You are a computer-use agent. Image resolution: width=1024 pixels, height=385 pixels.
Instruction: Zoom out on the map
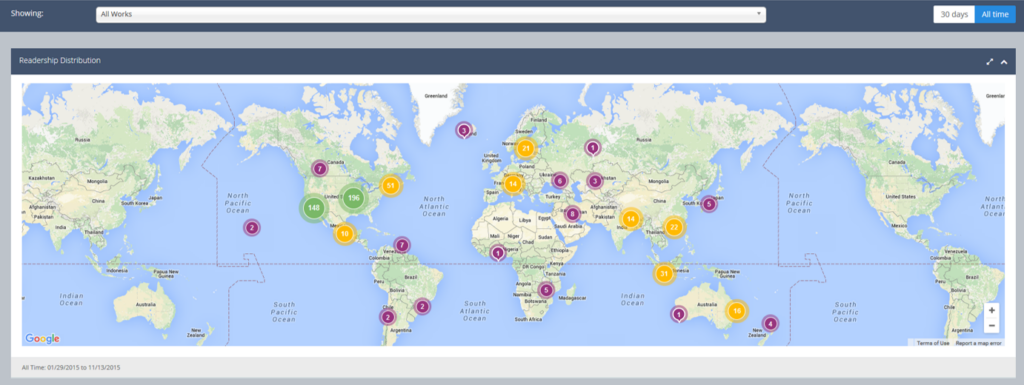tap(991, 325)
